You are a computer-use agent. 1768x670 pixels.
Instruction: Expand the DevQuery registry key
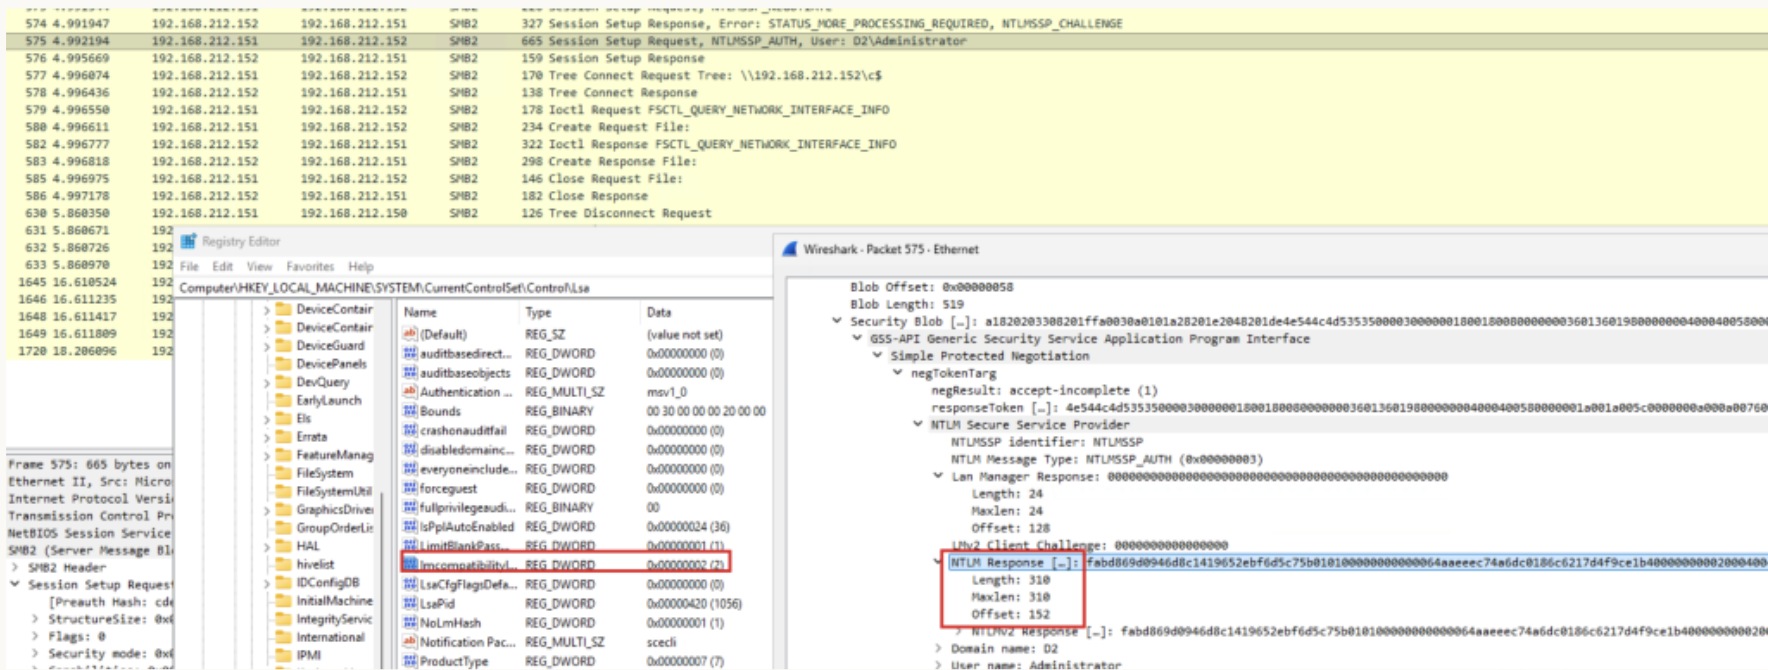point(267,382)
